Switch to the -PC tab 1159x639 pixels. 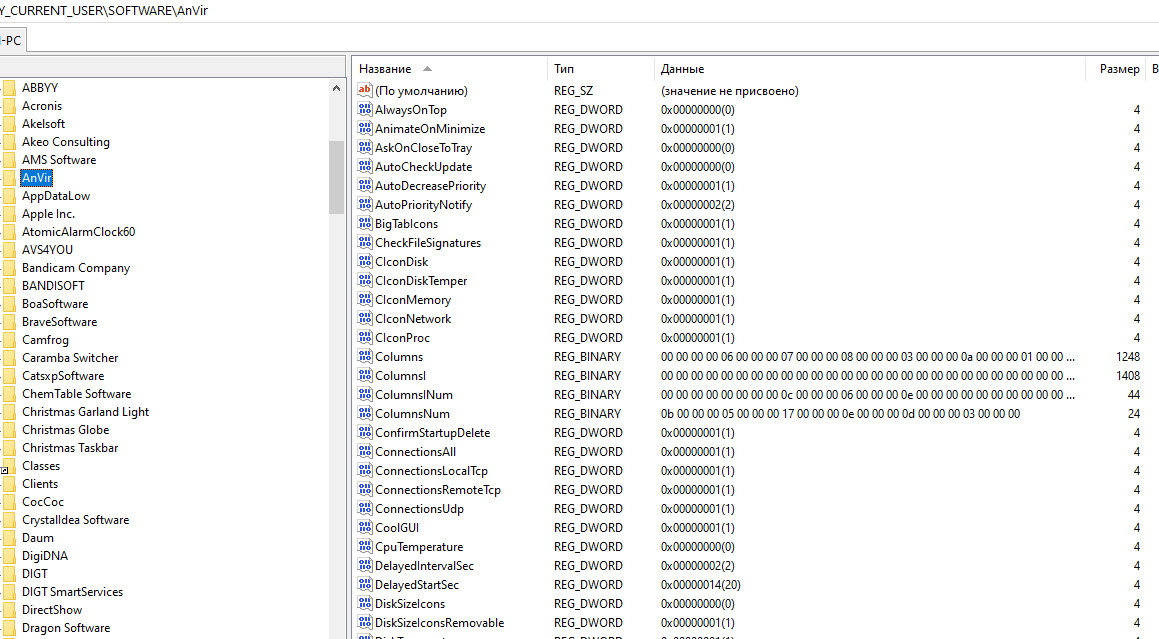pyautogui.click(x=13, y=40)
